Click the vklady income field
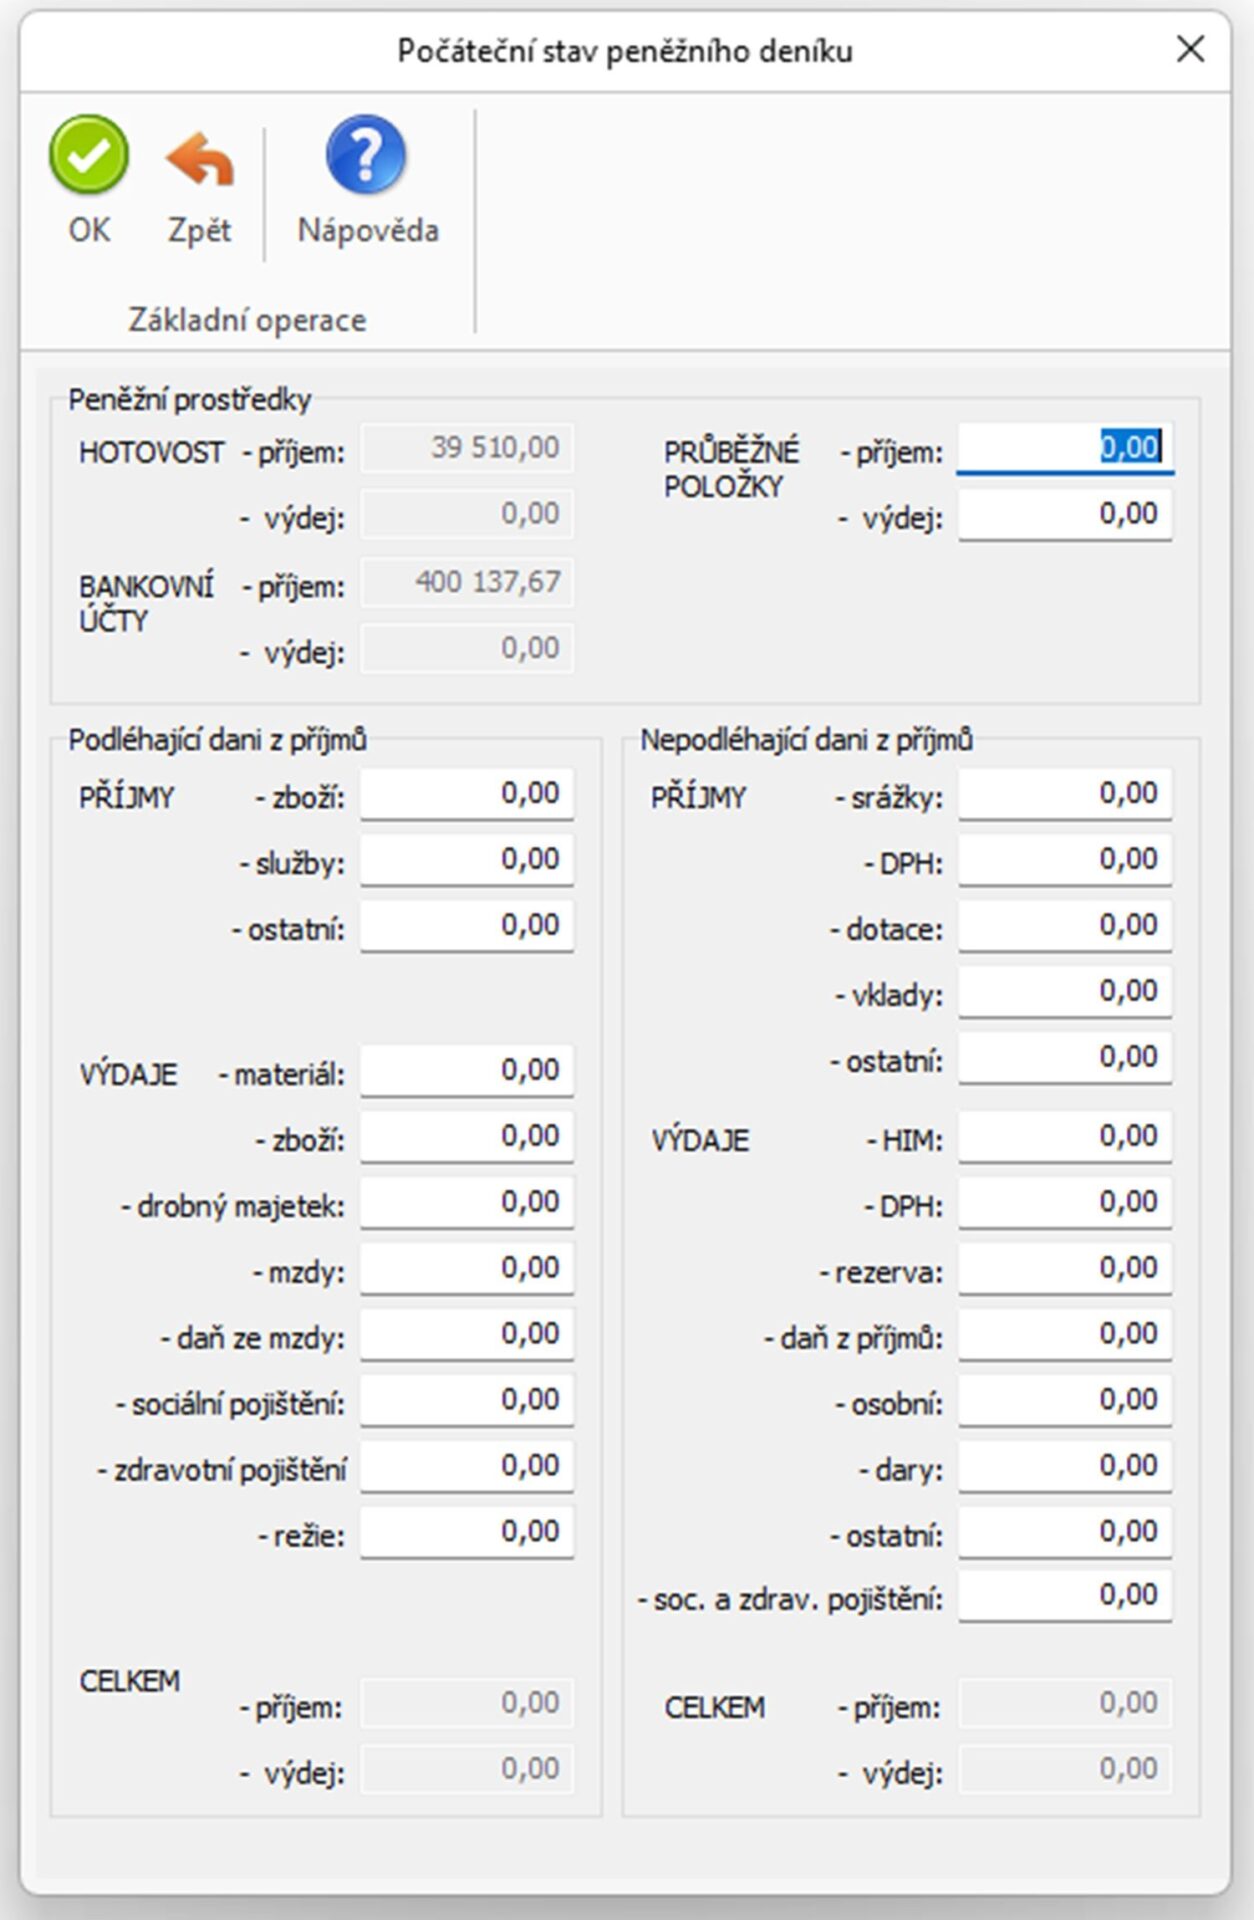1254x1920 pixels. [1064, 992]
